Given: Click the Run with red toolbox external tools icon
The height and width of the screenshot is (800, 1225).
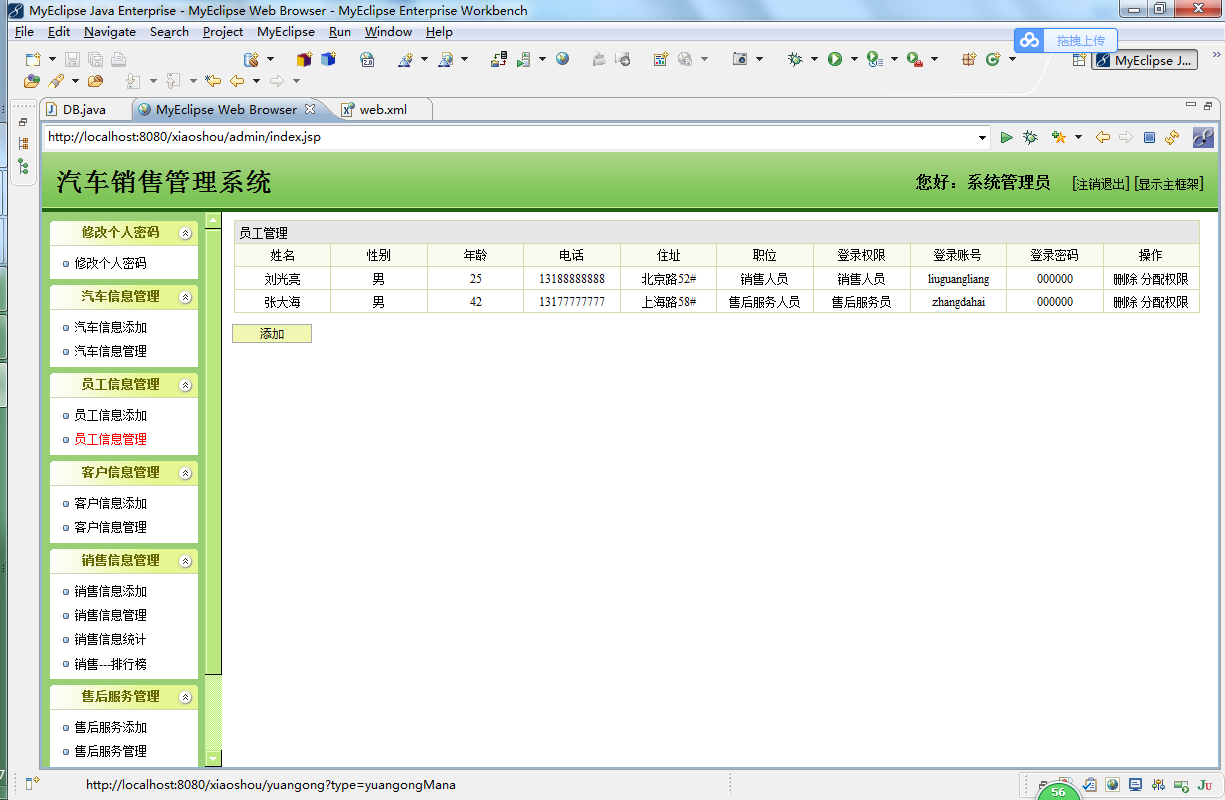Looking at the screenshot, I should coord(914,60).
